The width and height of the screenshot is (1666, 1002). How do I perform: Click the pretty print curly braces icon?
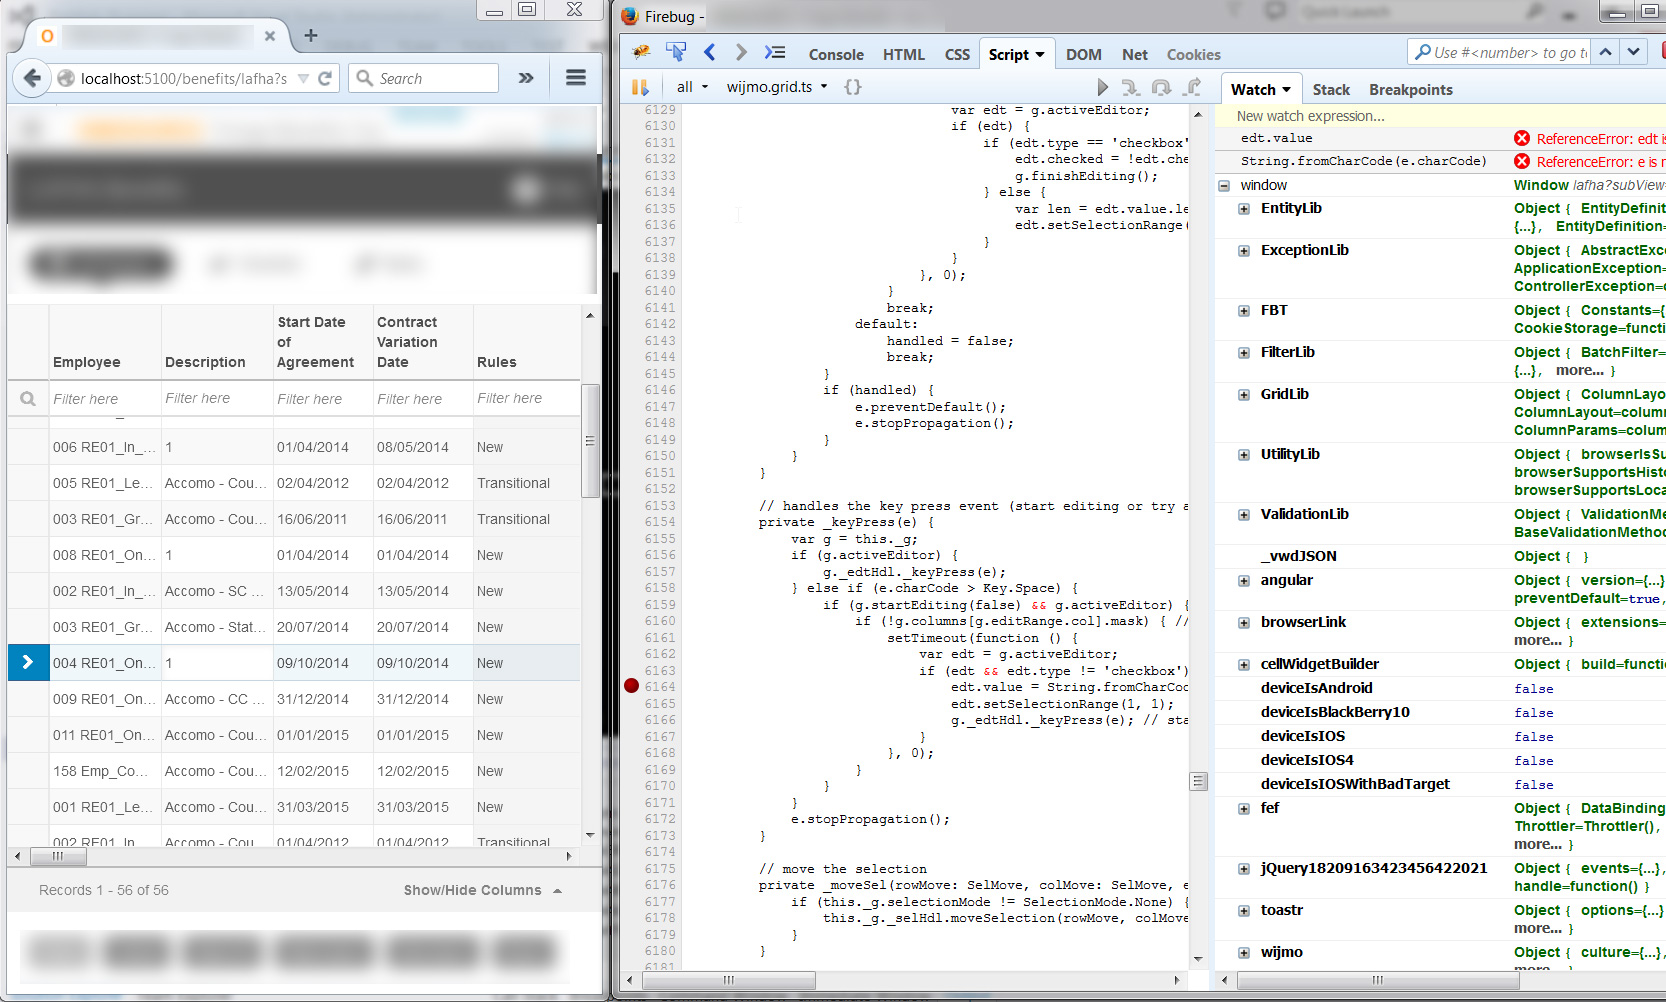click(x=852, y=87)
